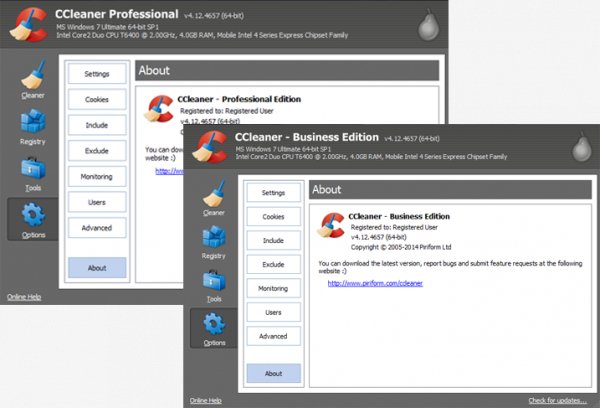Click Intel Core2 Duo system info in Business header
Screen dimensions: 600x408
pyautogui.click(x=371, y=157)
